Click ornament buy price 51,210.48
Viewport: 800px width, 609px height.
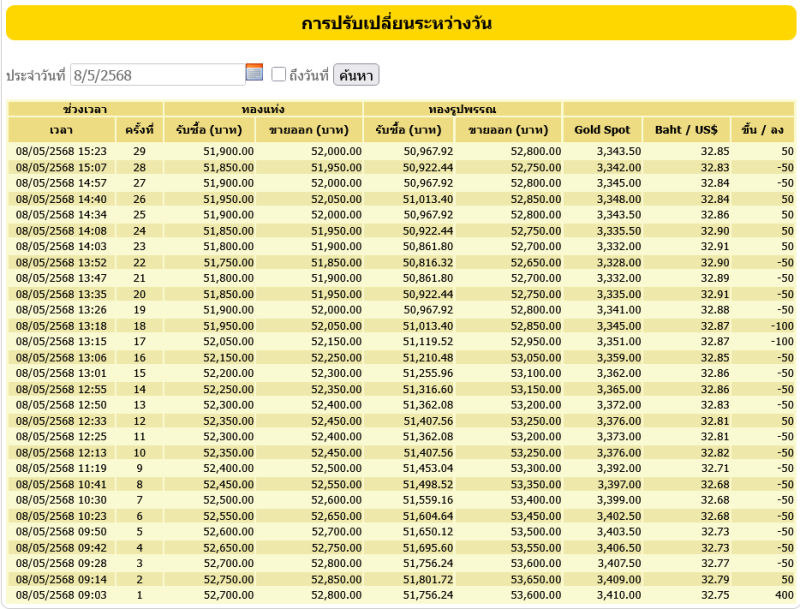428,358
